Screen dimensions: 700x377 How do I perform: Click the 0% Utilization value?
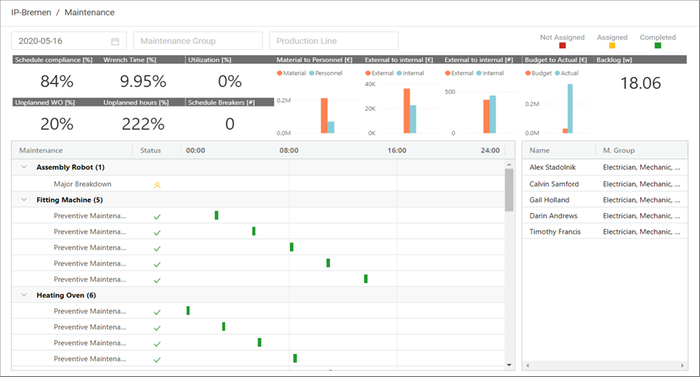[229, 81]
